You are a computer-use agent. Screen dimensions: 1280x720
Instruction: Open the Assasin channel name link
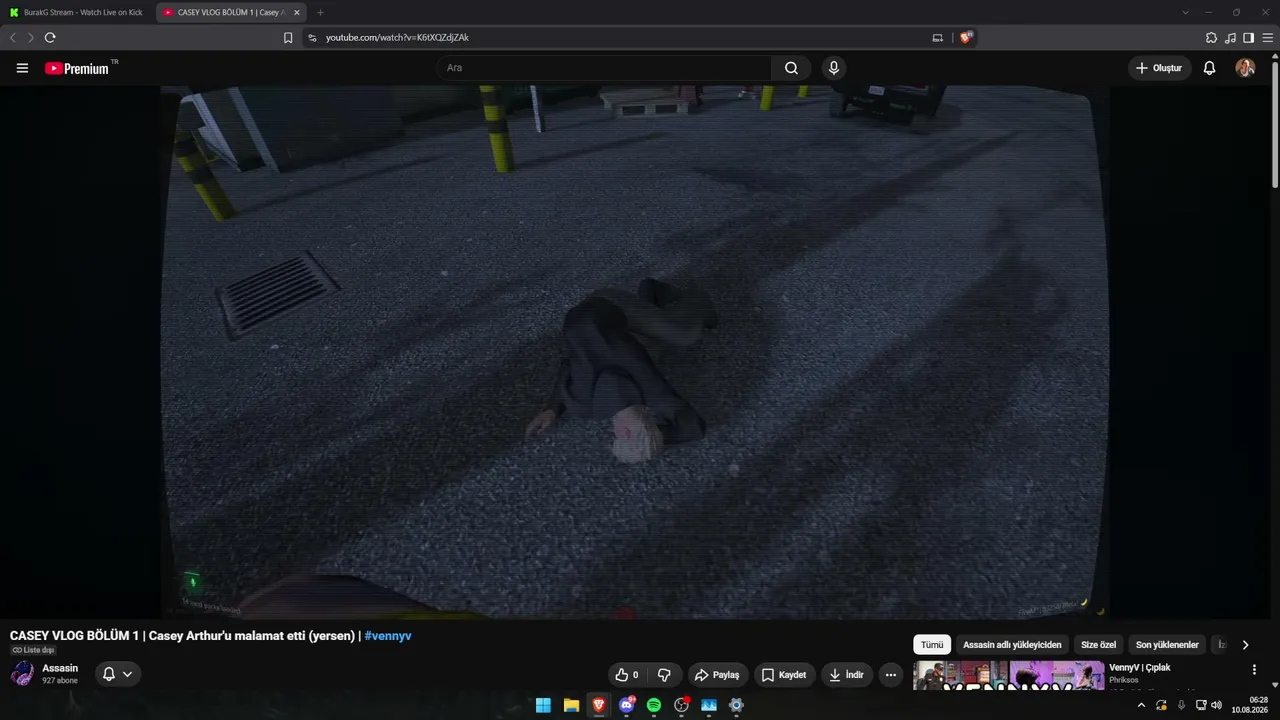click(x=60, y=668)
